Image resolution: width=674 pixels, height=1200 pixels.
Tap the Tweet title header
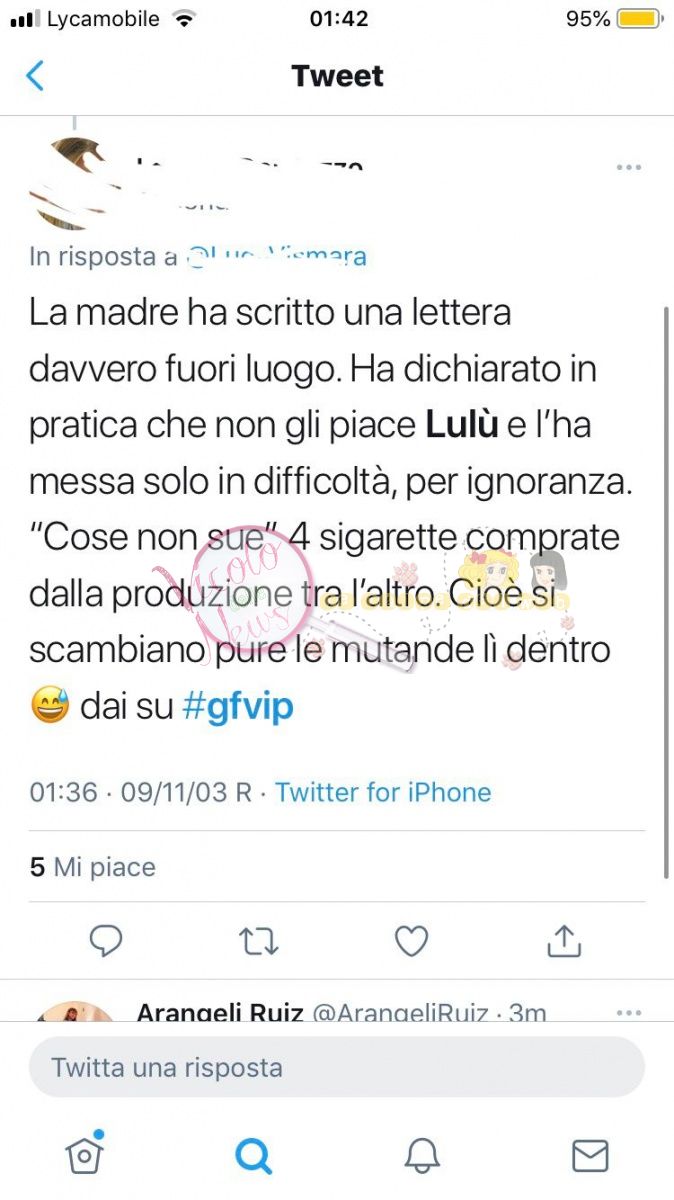coord(337,76)
